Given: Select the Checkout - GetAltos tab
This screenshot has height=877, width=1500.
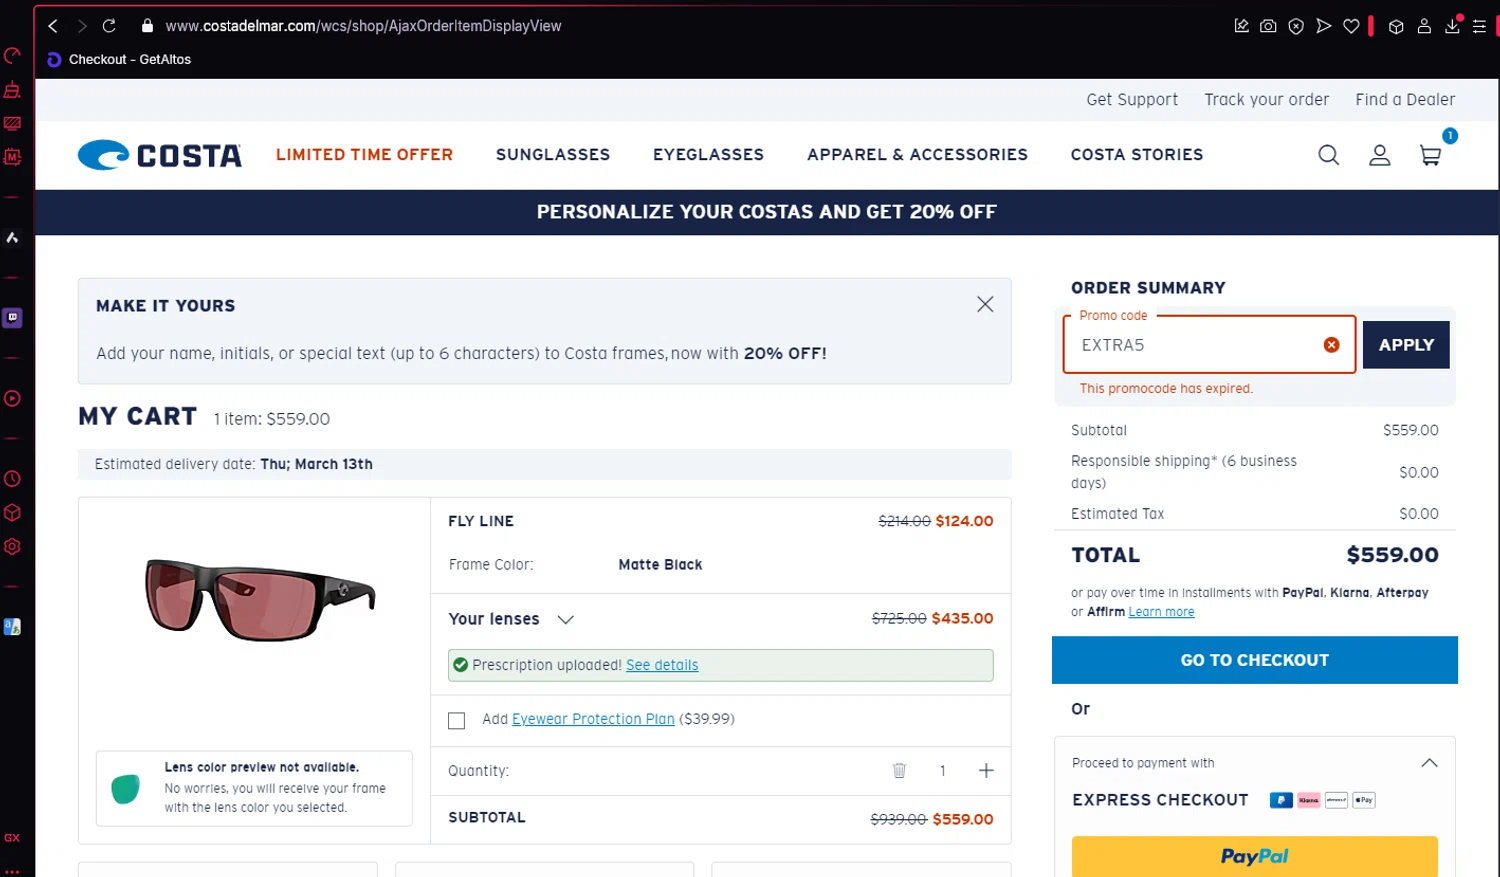Looking at the screenshot, I should coord(119,60).
